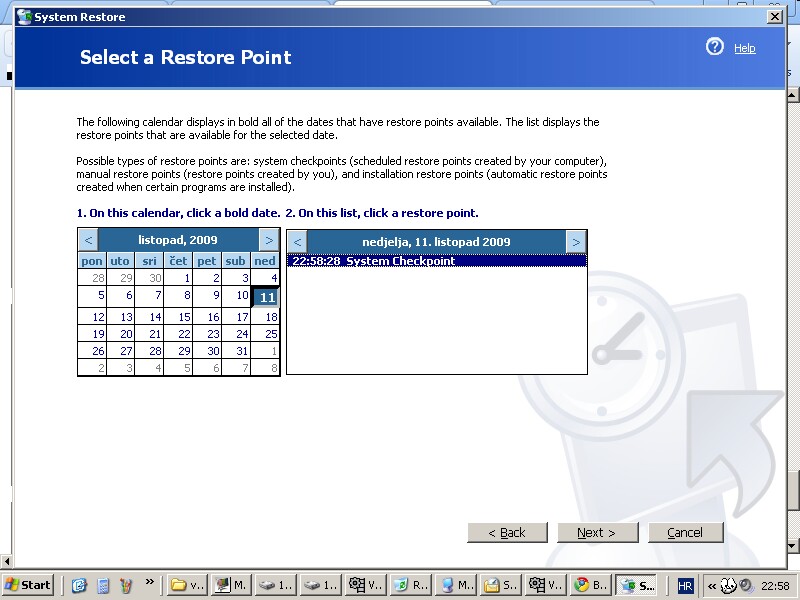This screenshot has width=800, height=600.
Task: Launch Internet Explorer from Quick Launch
Action: pyautogui.click(x=79, y=585)
